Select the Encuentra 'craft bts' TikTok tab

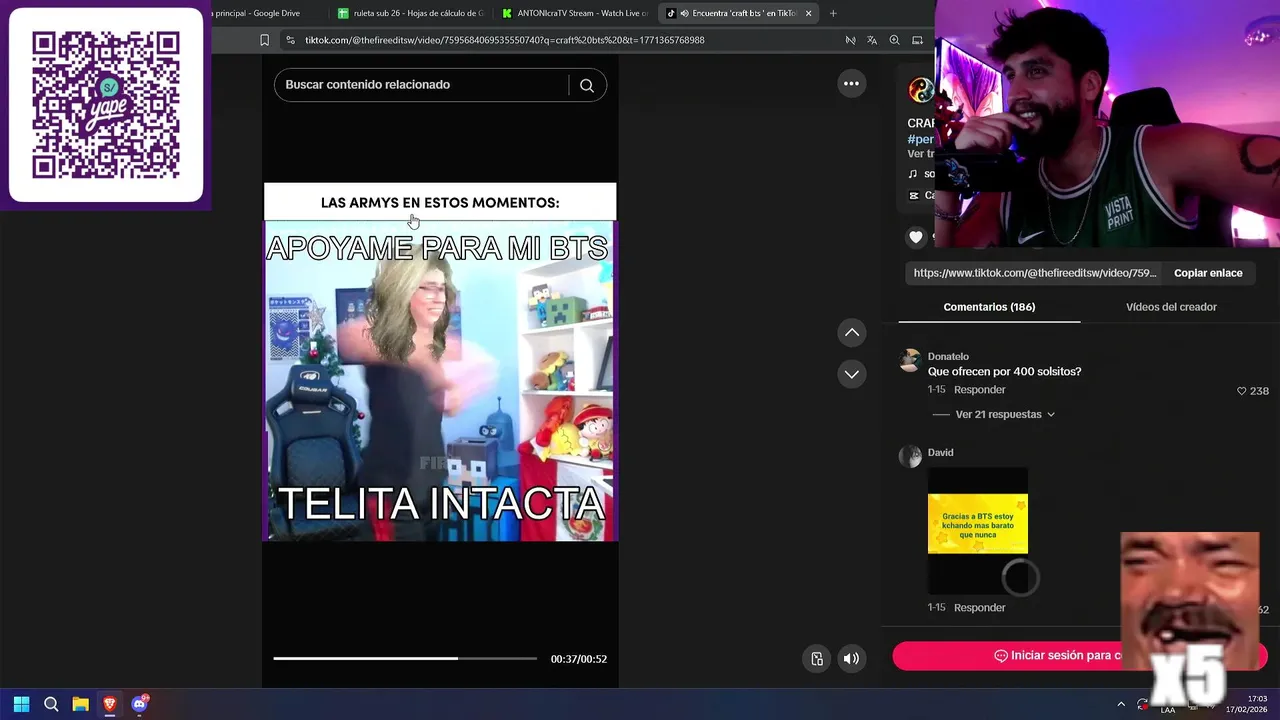(x=737, y=13)
